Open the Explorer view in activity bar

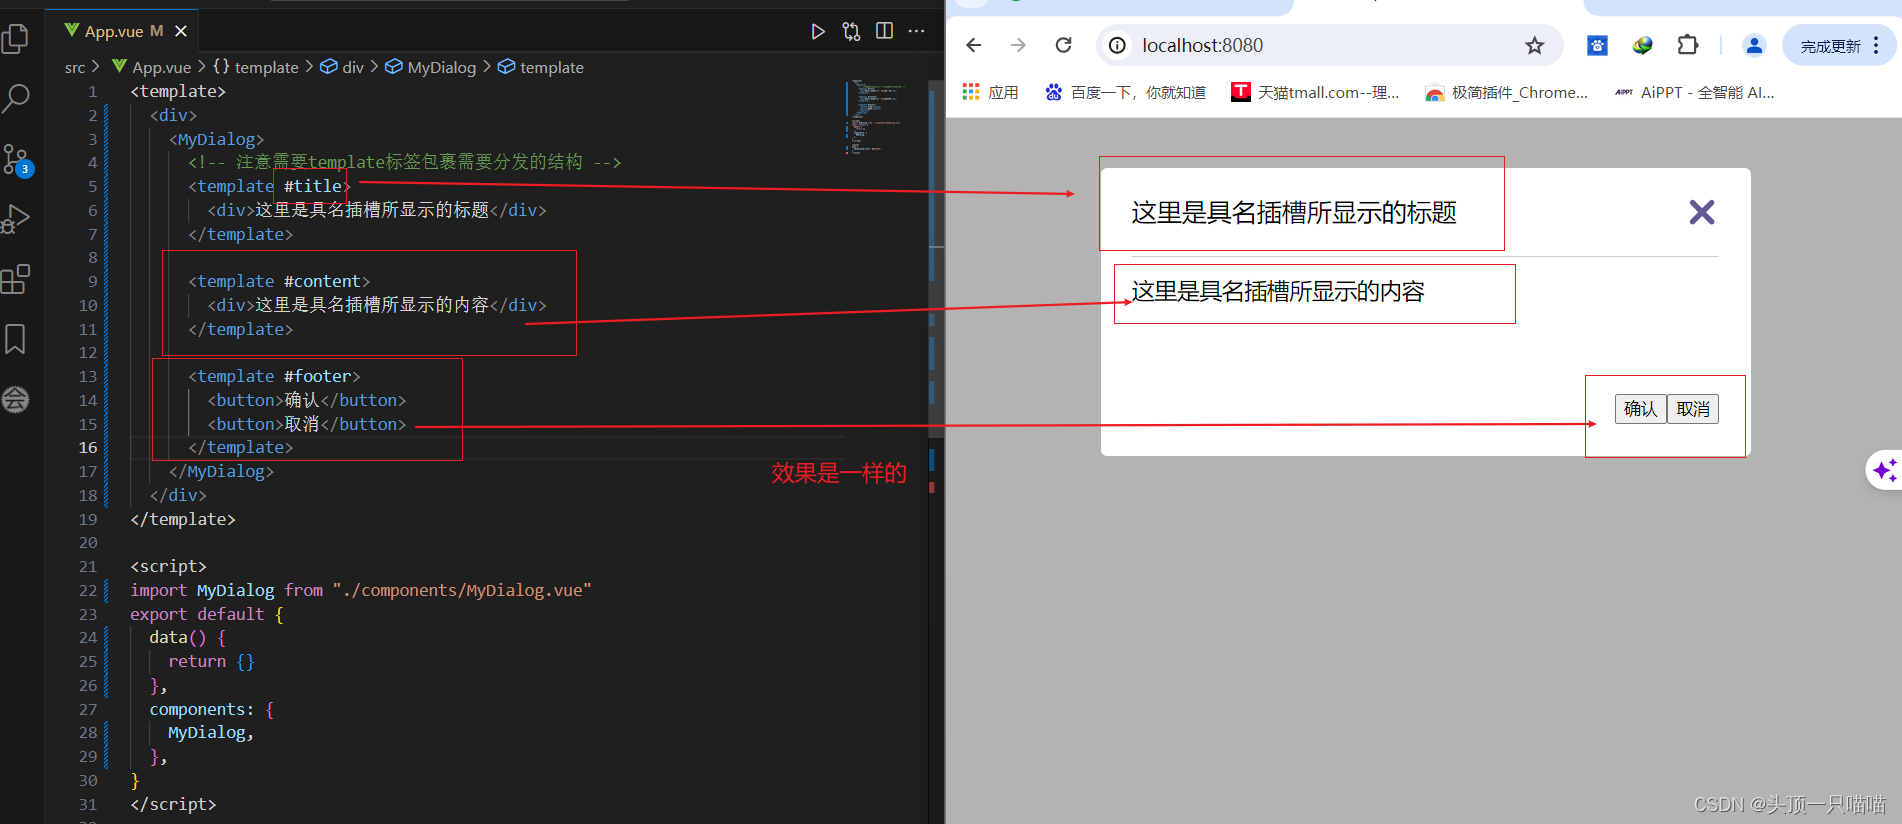(16, 39)
